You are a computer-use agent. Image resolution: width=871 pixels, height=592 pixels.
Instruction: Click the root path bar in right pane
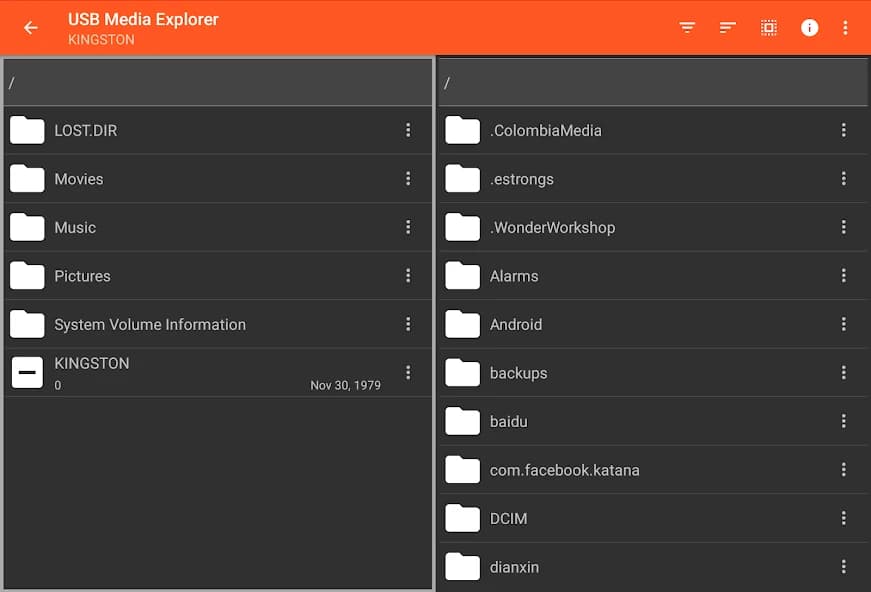coord(652,82)
